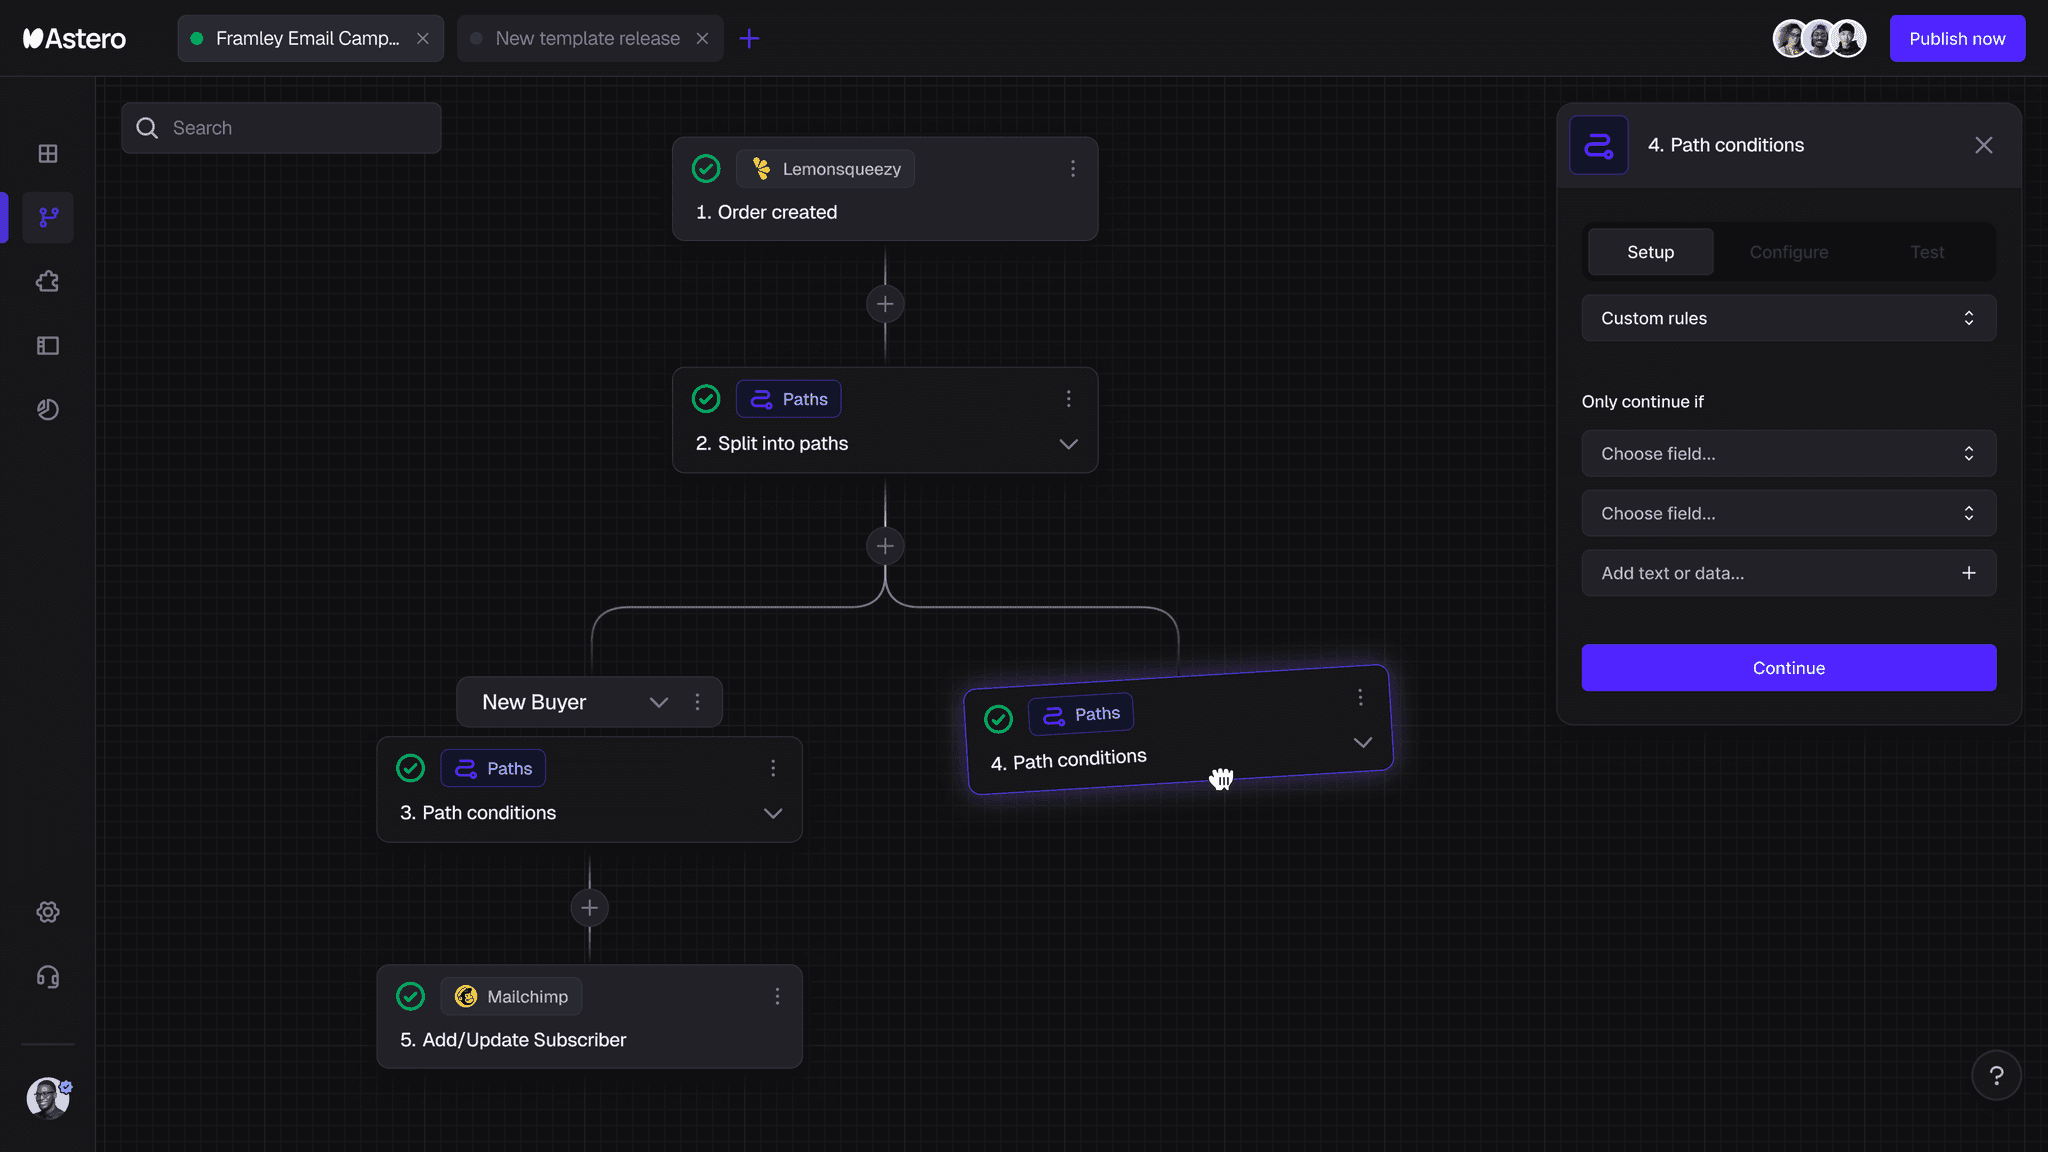Open the dashboard grid icon in sidebar
Viewport: 2048px width, 1152px height.
tap(48, 154)
